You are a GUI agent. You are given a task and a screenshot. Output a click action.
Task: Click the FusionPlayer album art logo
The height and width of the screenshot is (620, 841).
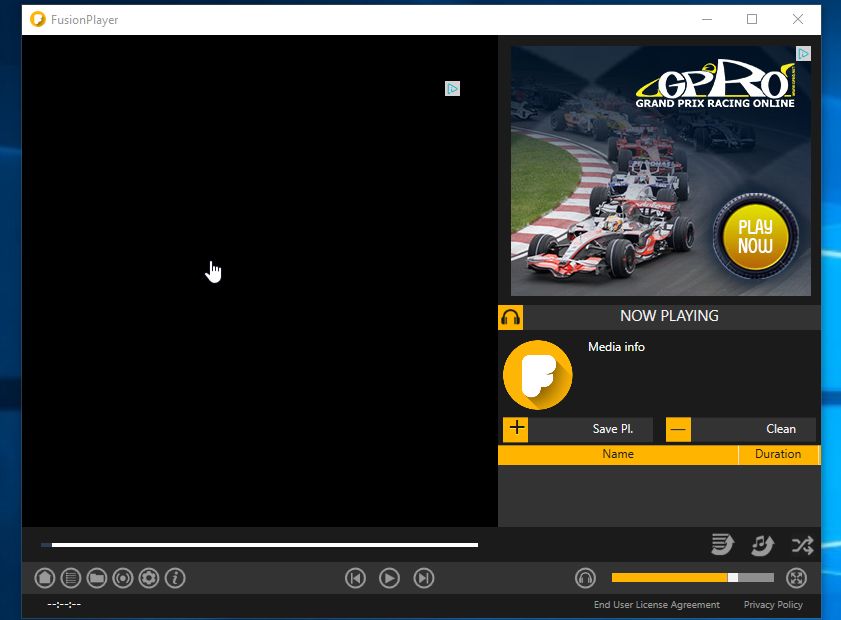click(538, 375)
